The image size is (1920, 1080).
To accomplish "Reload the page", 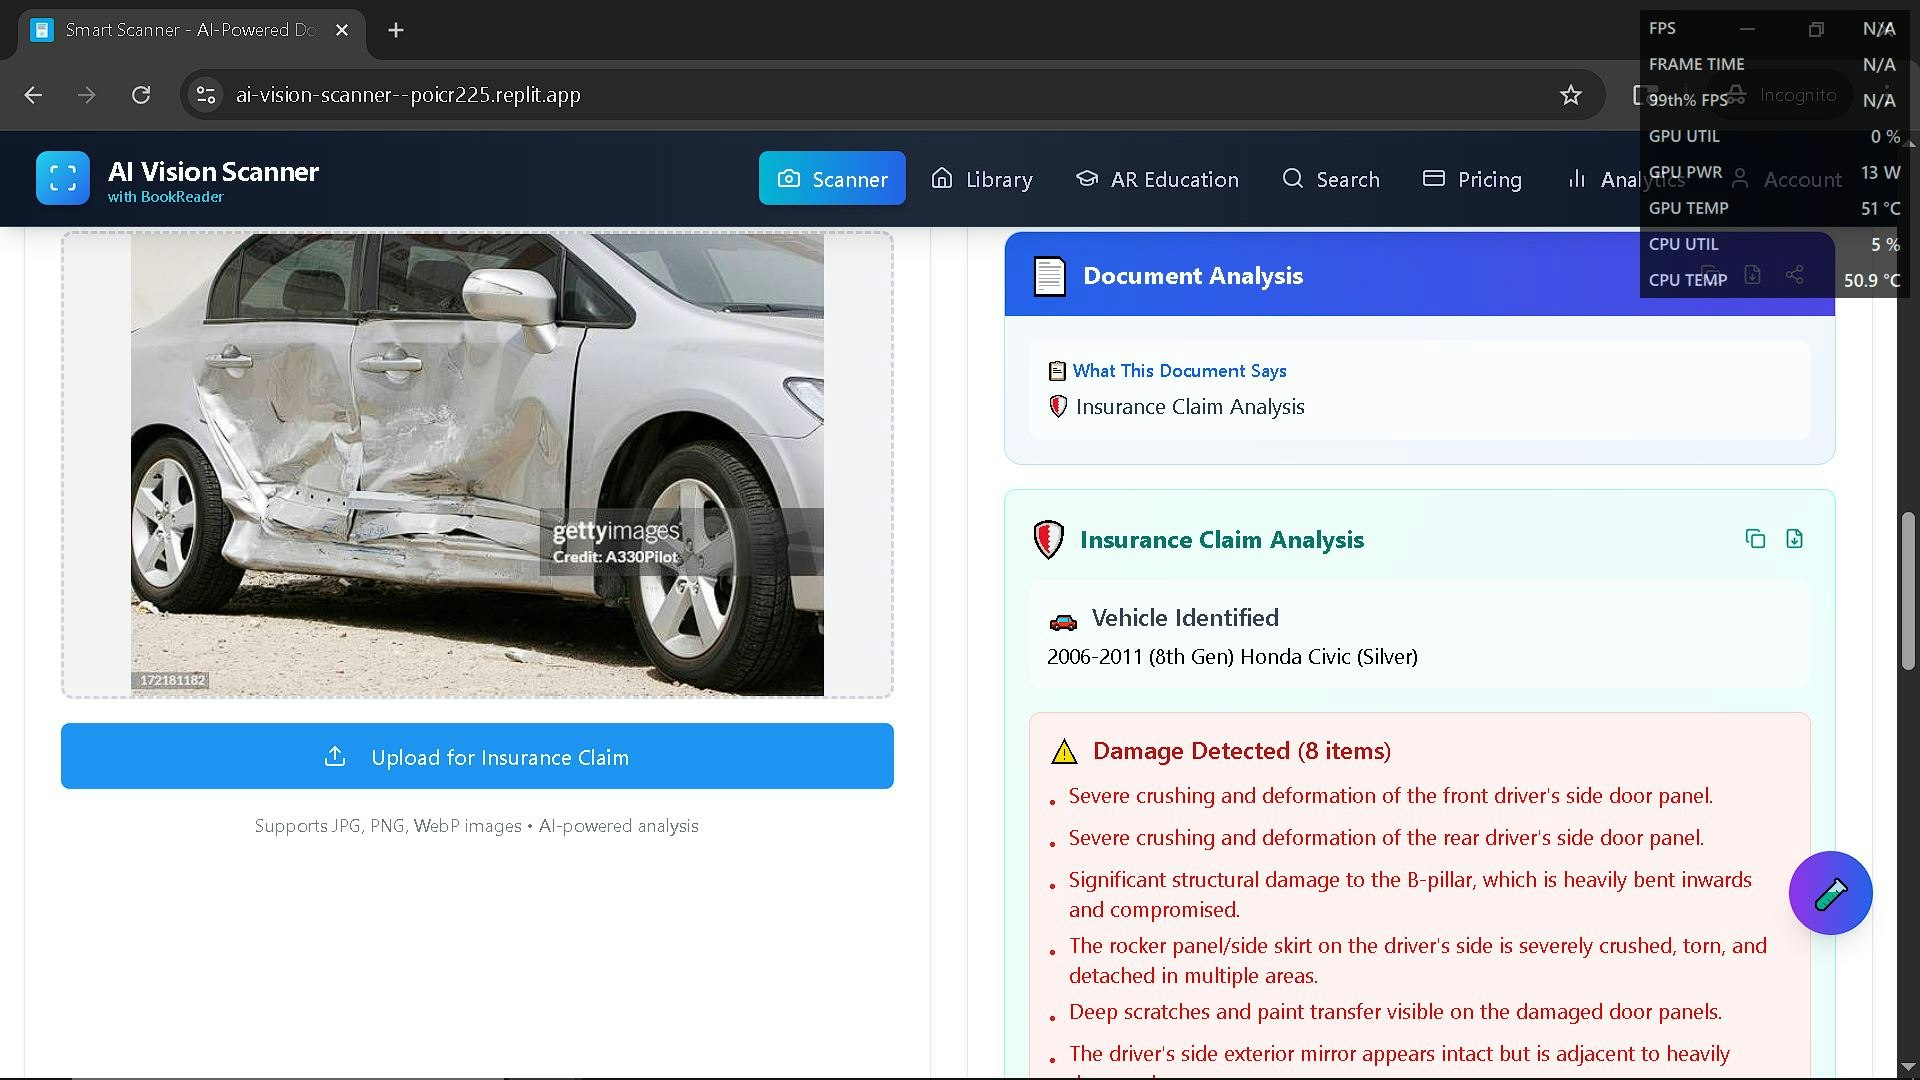I will pos(141,95).
